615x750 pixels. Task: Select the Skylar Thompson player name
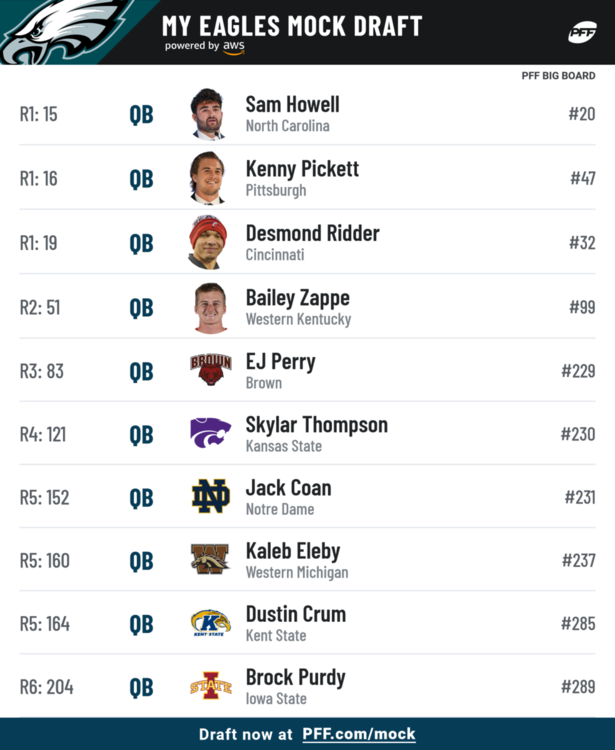[317, 425]
